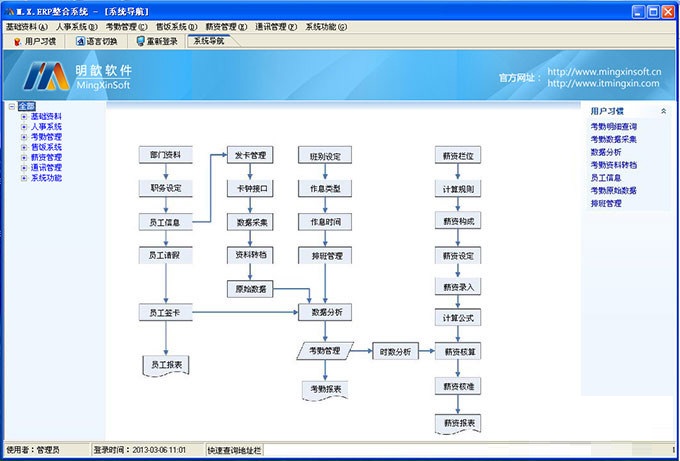Click the 薪资栏位 flowchart box
The height and width of the screenshot is (461, 680).
click(x=458, y=155)
